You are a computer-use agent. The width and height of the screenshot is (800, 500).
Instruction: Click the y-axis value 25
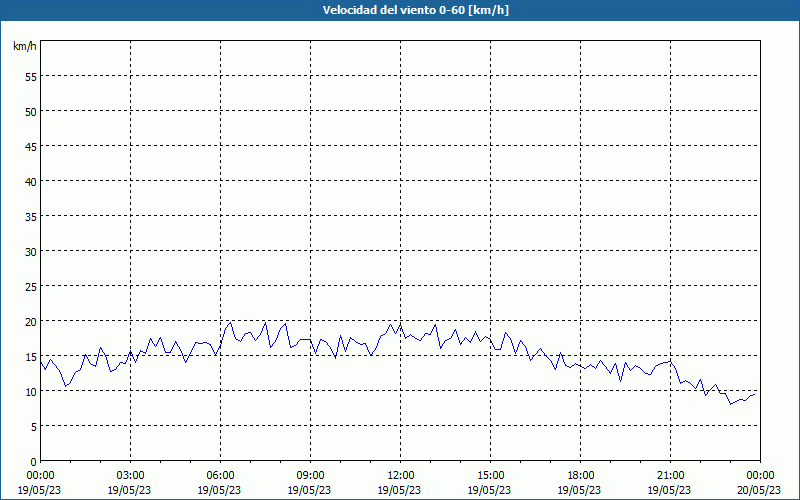31,287
